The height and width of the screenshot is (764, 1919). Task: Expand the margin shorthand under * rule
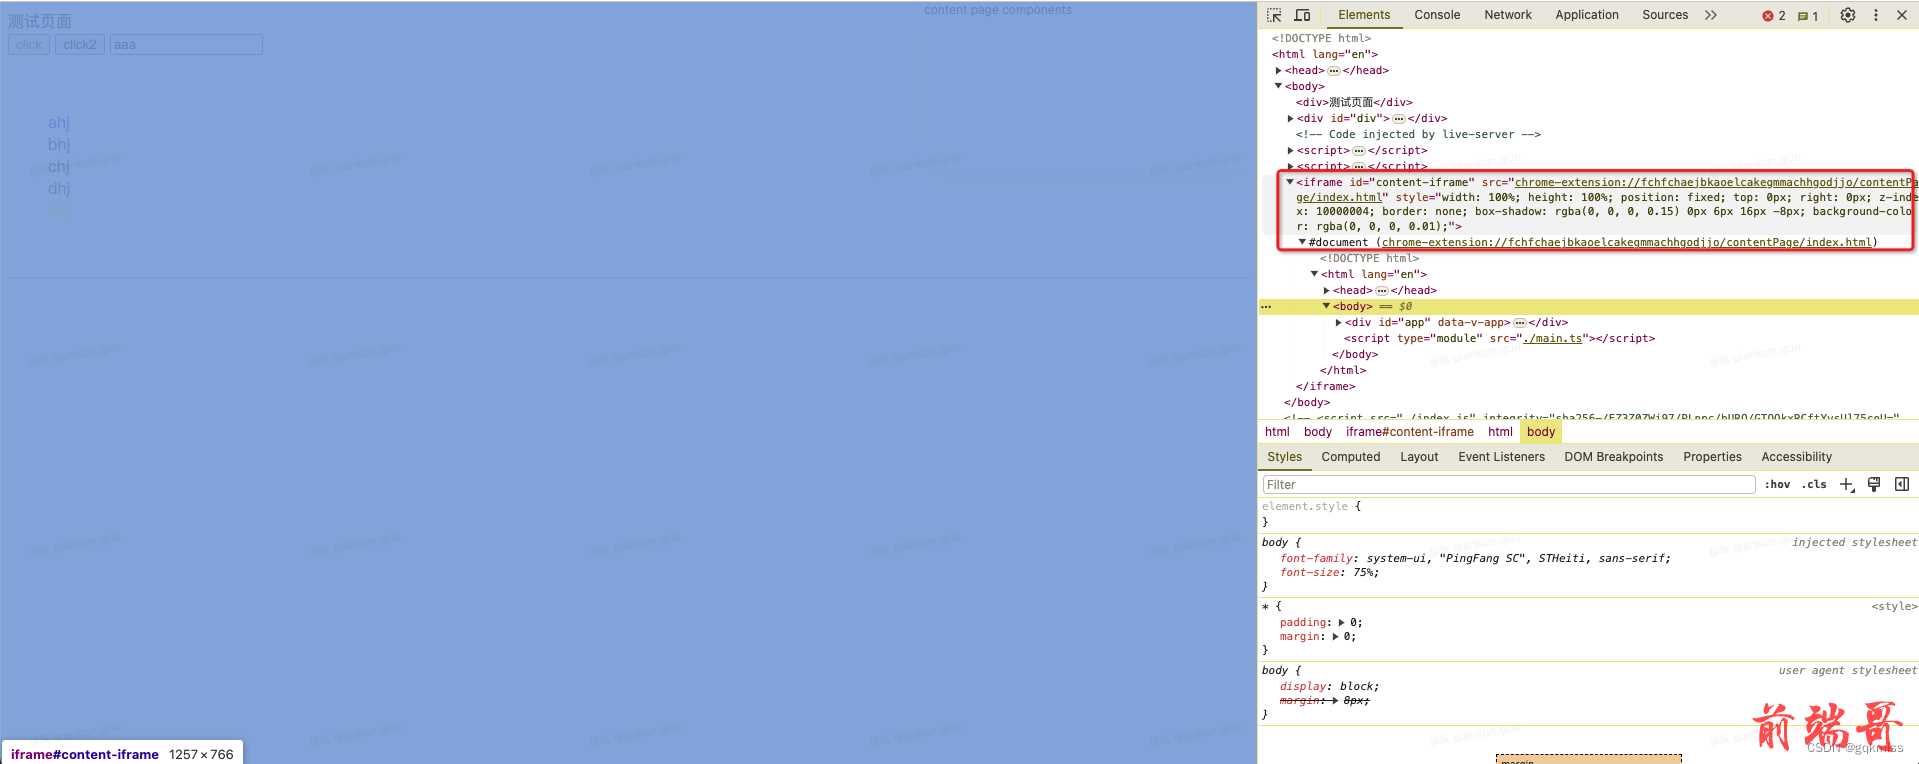1335,637
